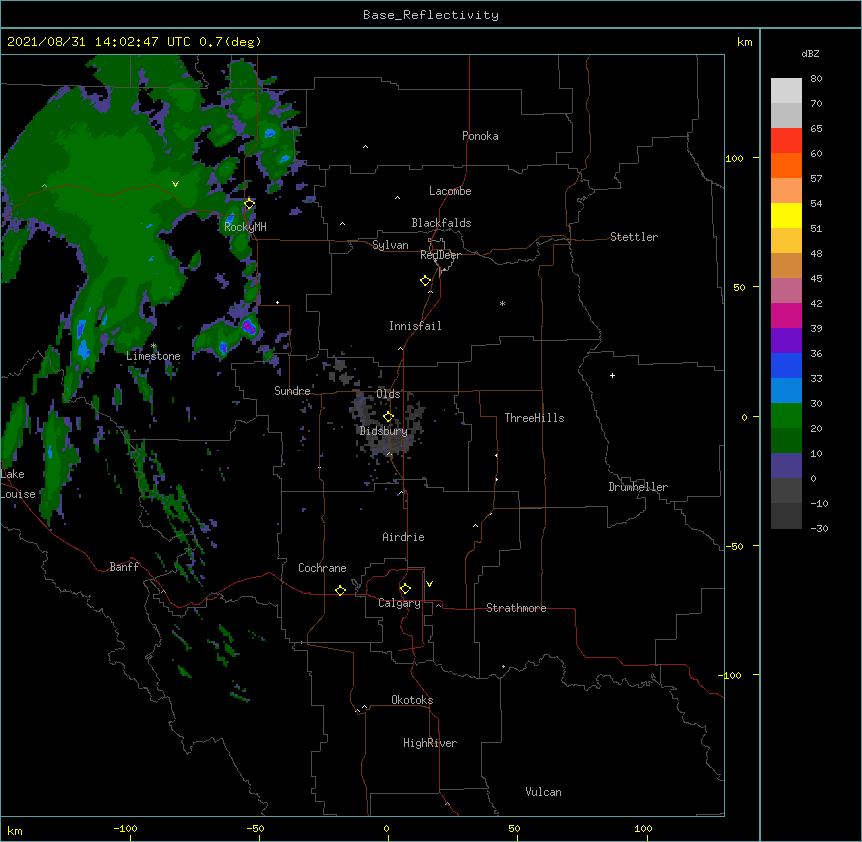Click the yellow v marker northeast of Calgary
This screenshot has height=842, width=862.
click(x=429, y=584)
